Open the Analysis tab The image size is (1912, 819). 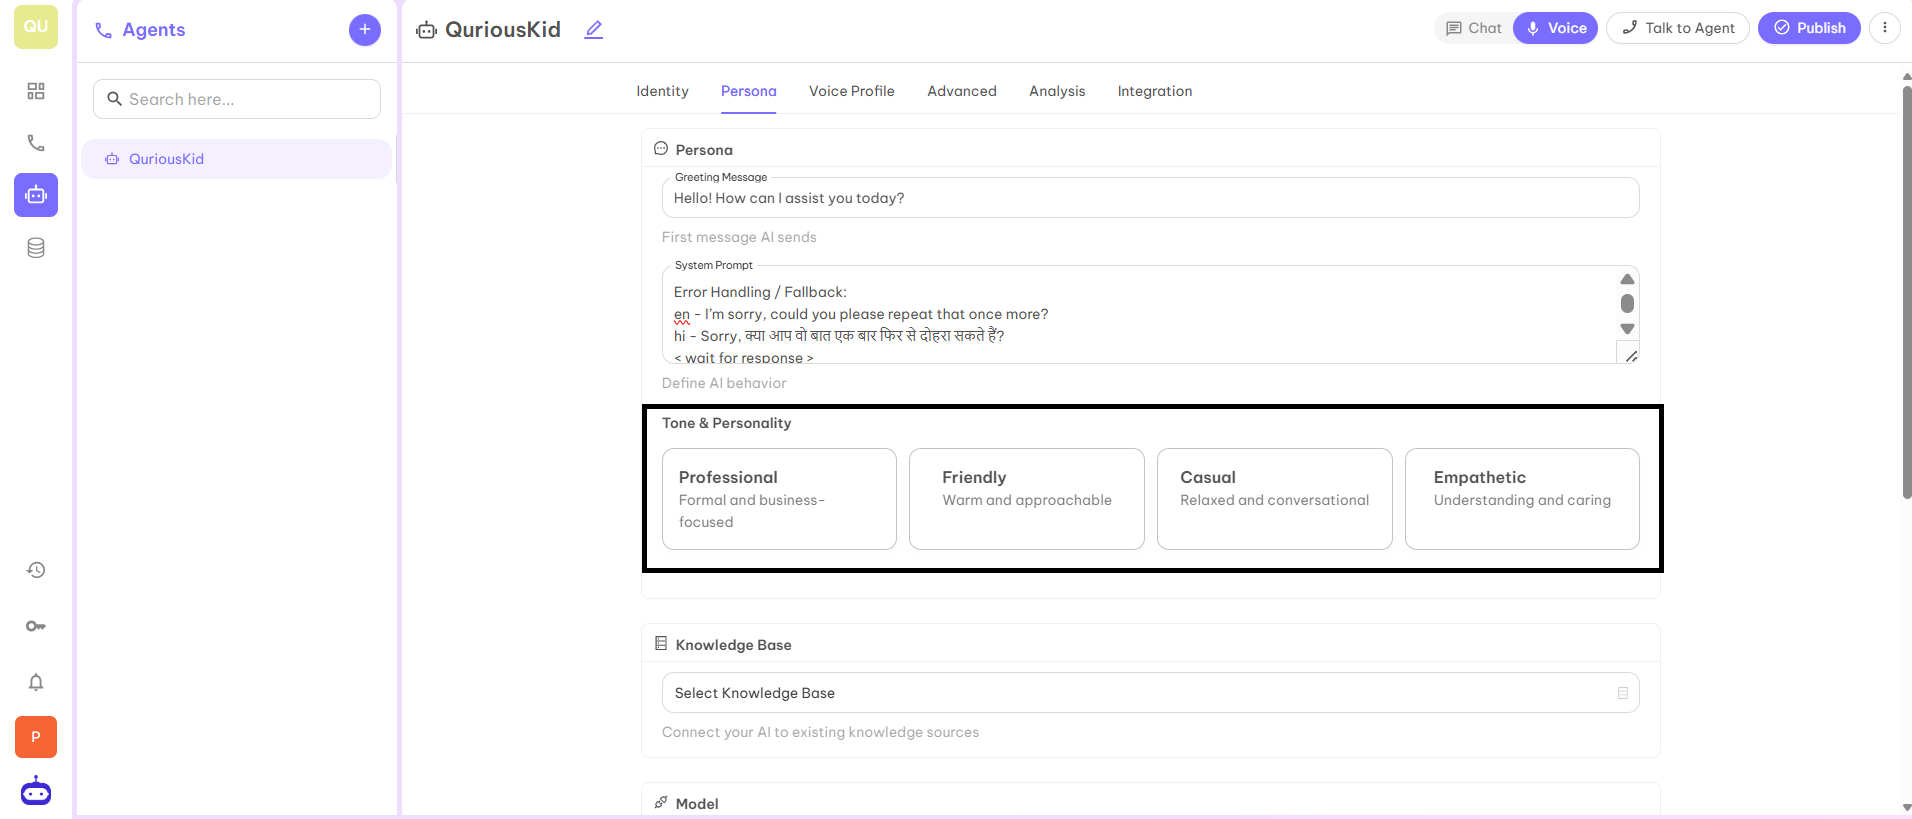[x=1057, y=91]
